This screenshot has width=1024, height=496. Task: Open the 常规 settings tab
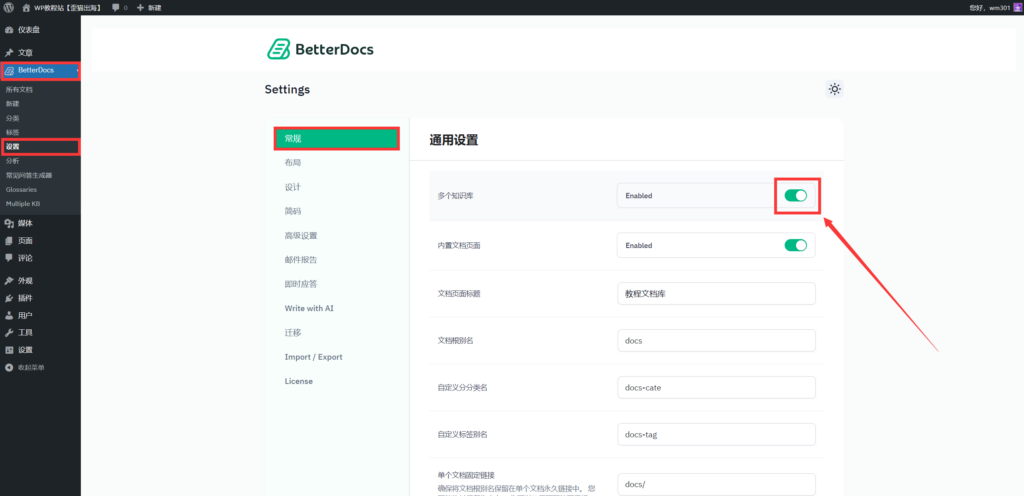click(336, 138)
